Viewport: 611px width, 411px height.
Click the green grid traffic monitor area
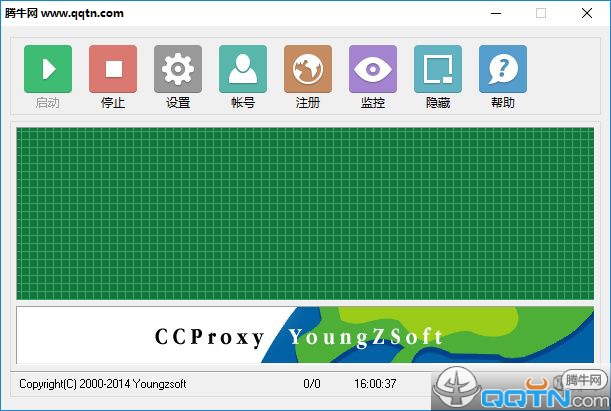click(305, 213)
